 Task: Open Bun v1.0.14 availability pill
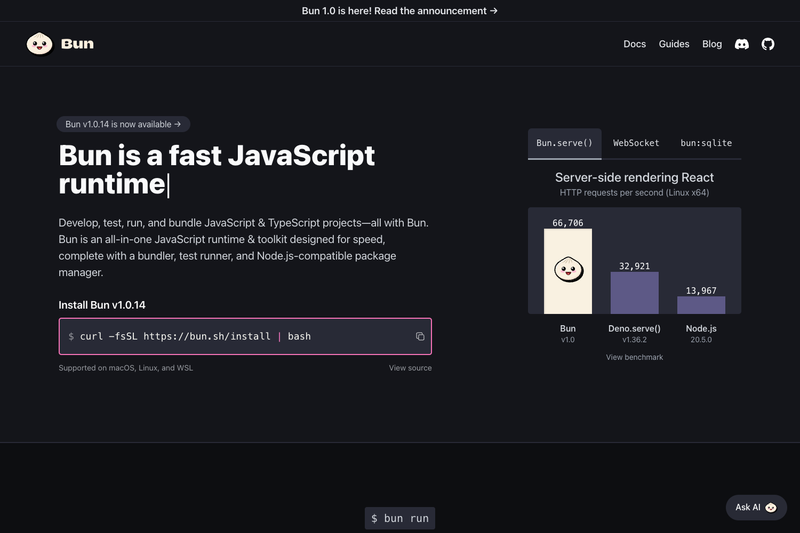pos(123,124)
